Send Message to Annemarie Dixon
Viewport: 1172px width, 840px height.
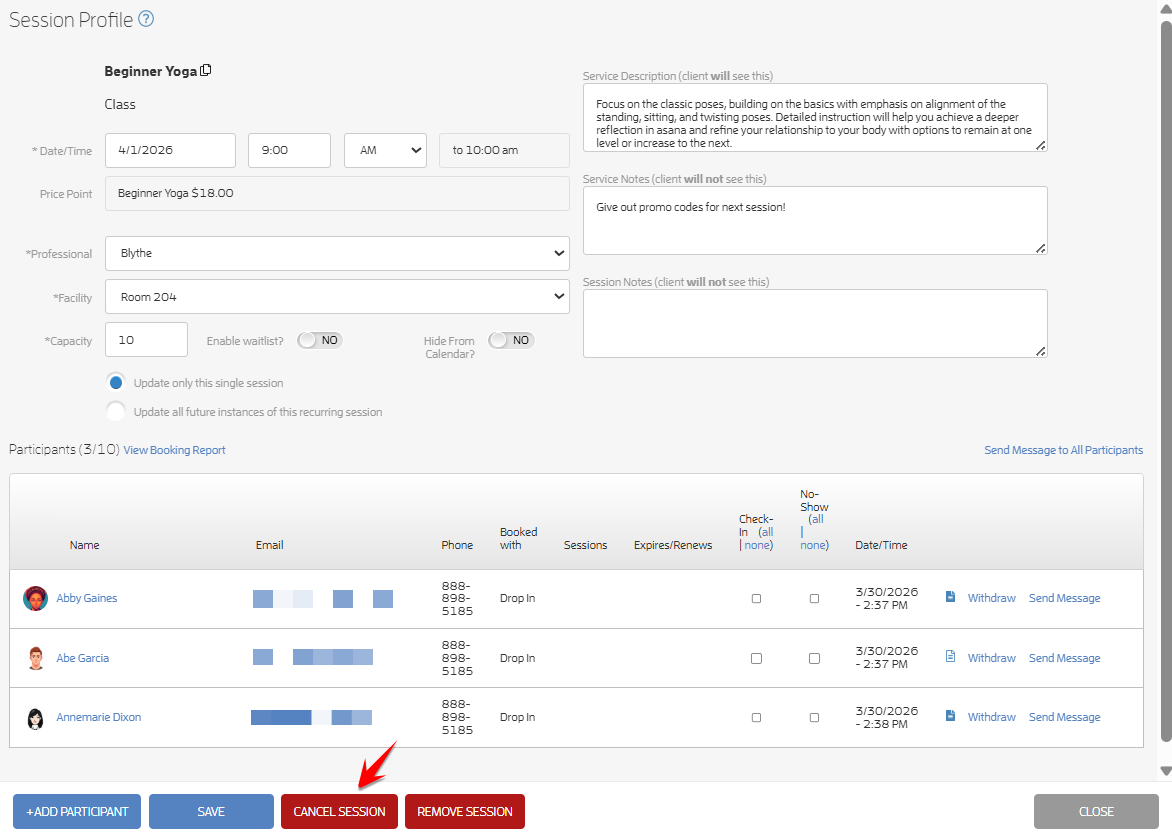point(1064,717)
